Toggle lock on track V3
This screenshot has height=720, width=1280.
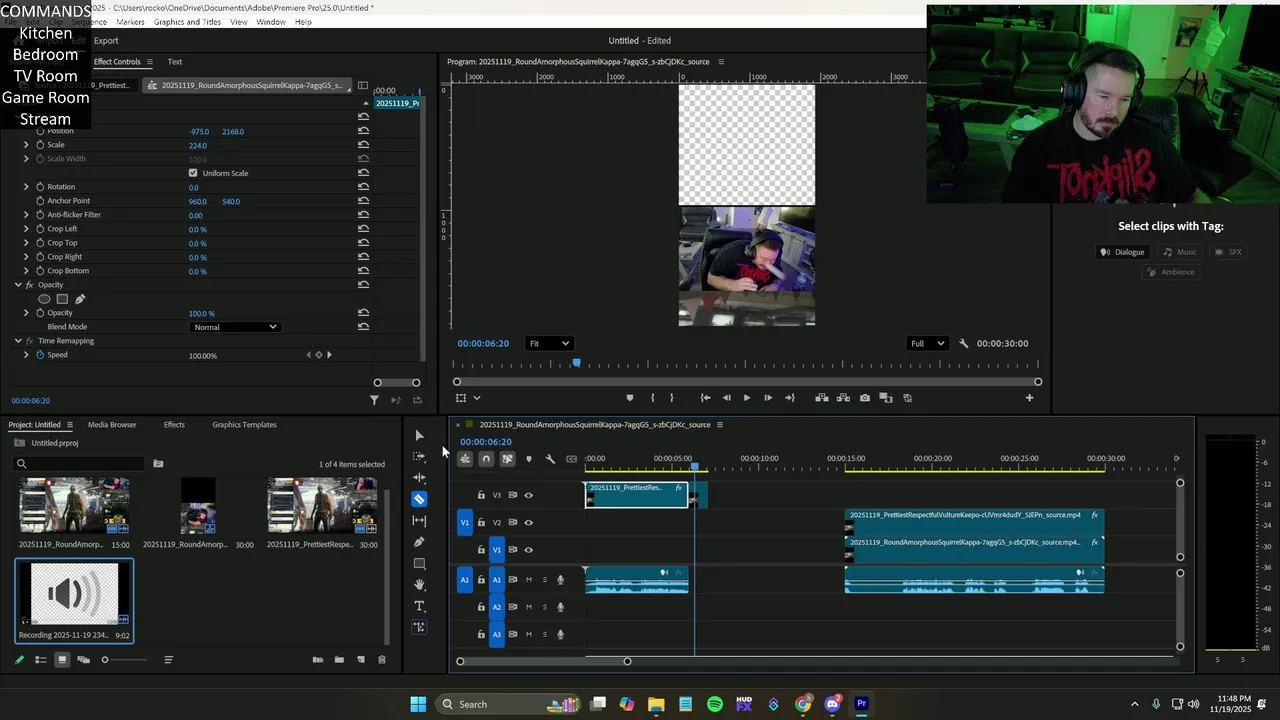tap(481, 495)
